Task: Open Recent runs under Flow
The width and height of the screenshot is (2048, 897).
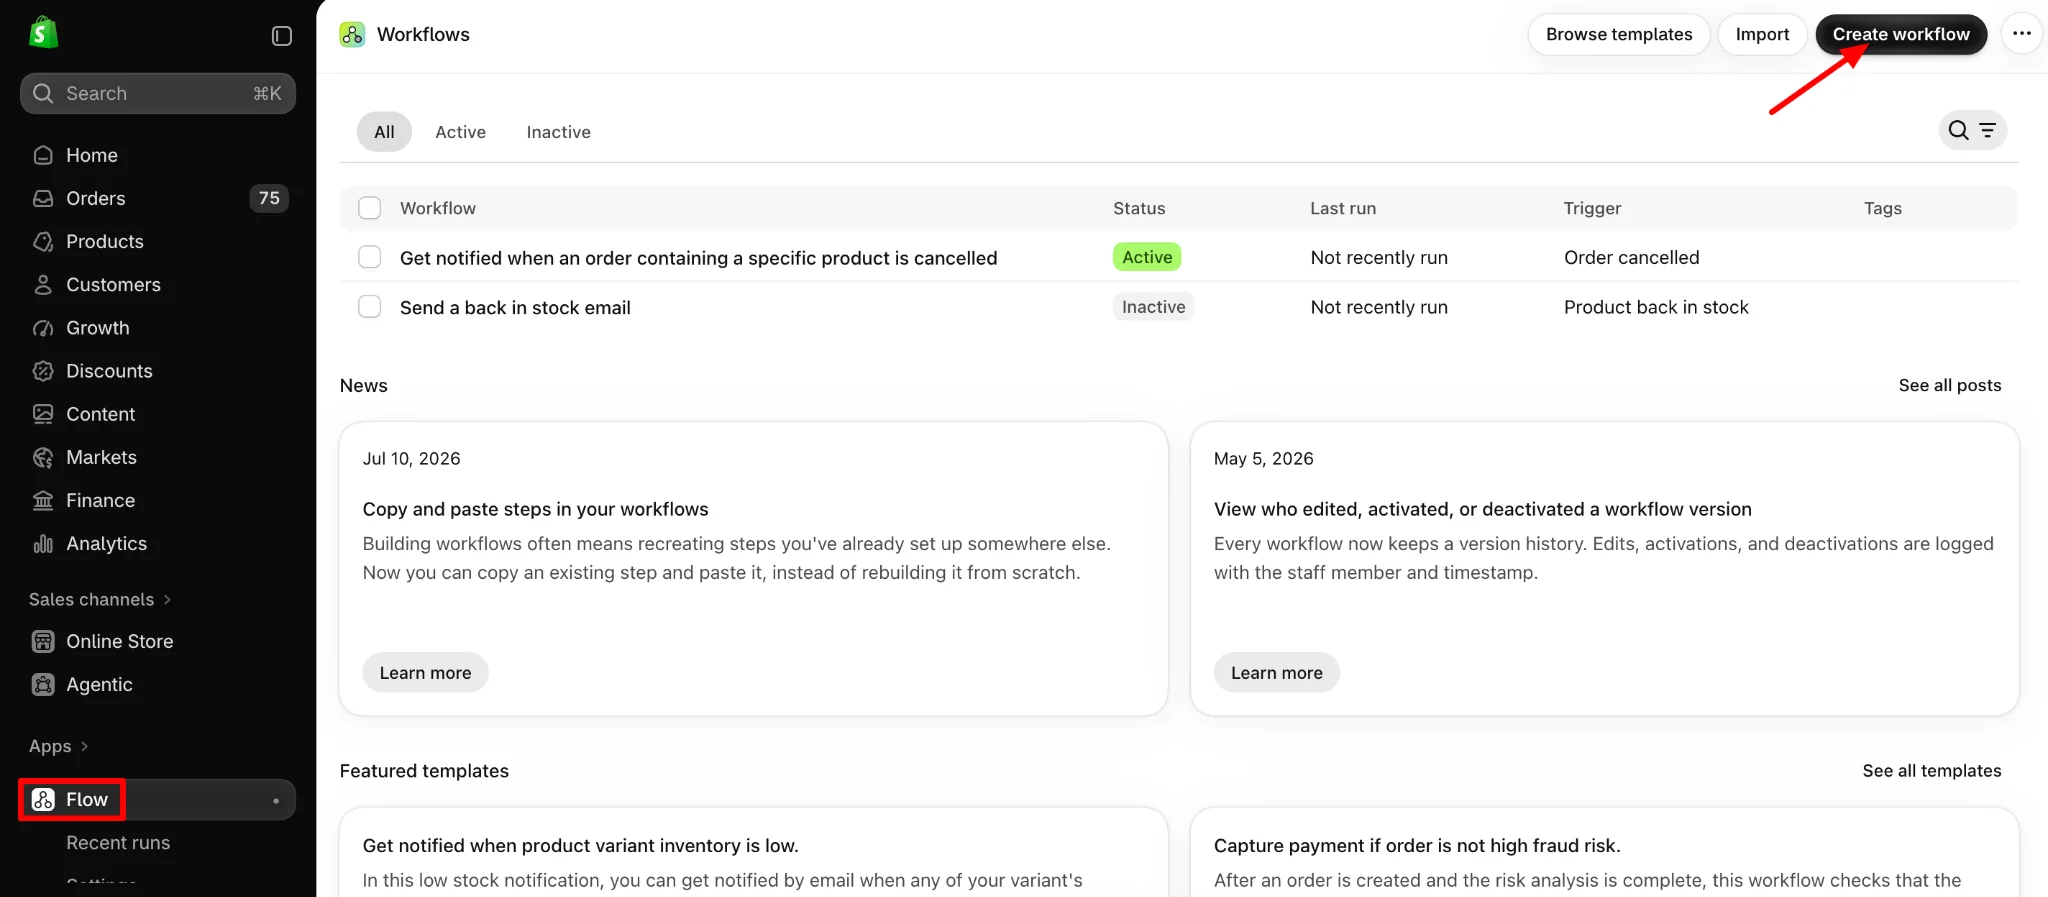Action: click(118, 843)
